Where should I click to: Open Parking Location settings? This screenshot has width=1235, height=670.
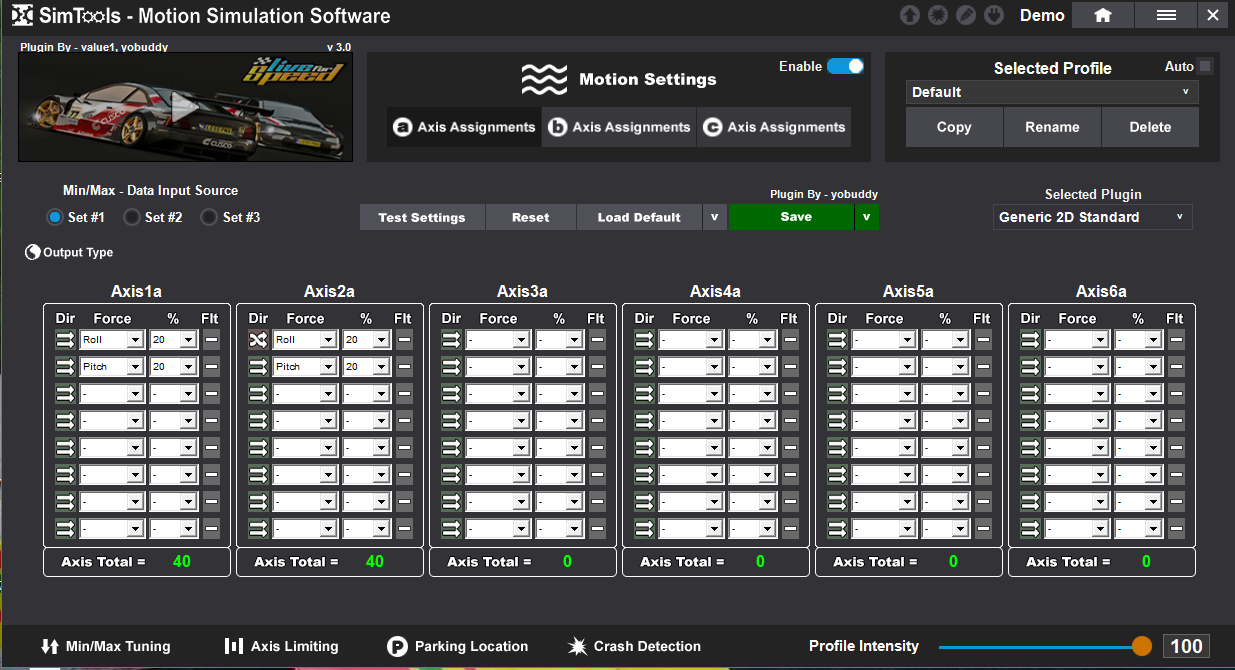(x=457, y=646)
